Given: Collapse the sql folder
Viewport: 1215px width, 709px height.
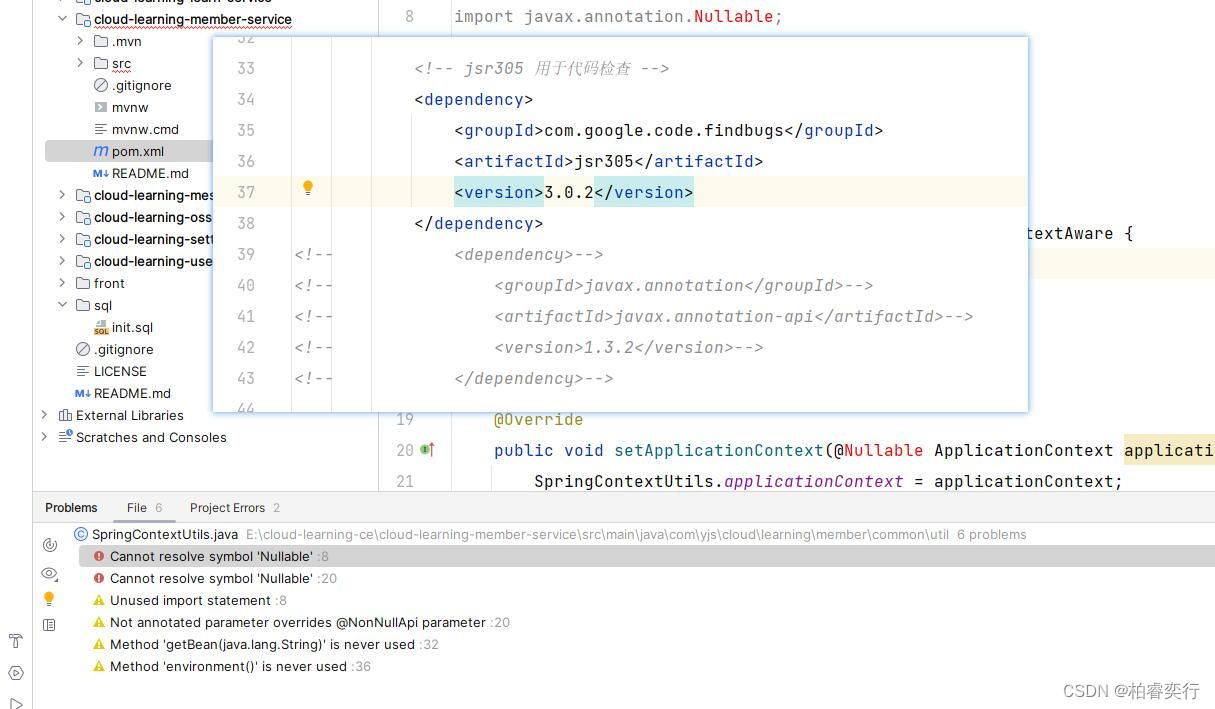Looking at the screenshot, I should point(62,305).
